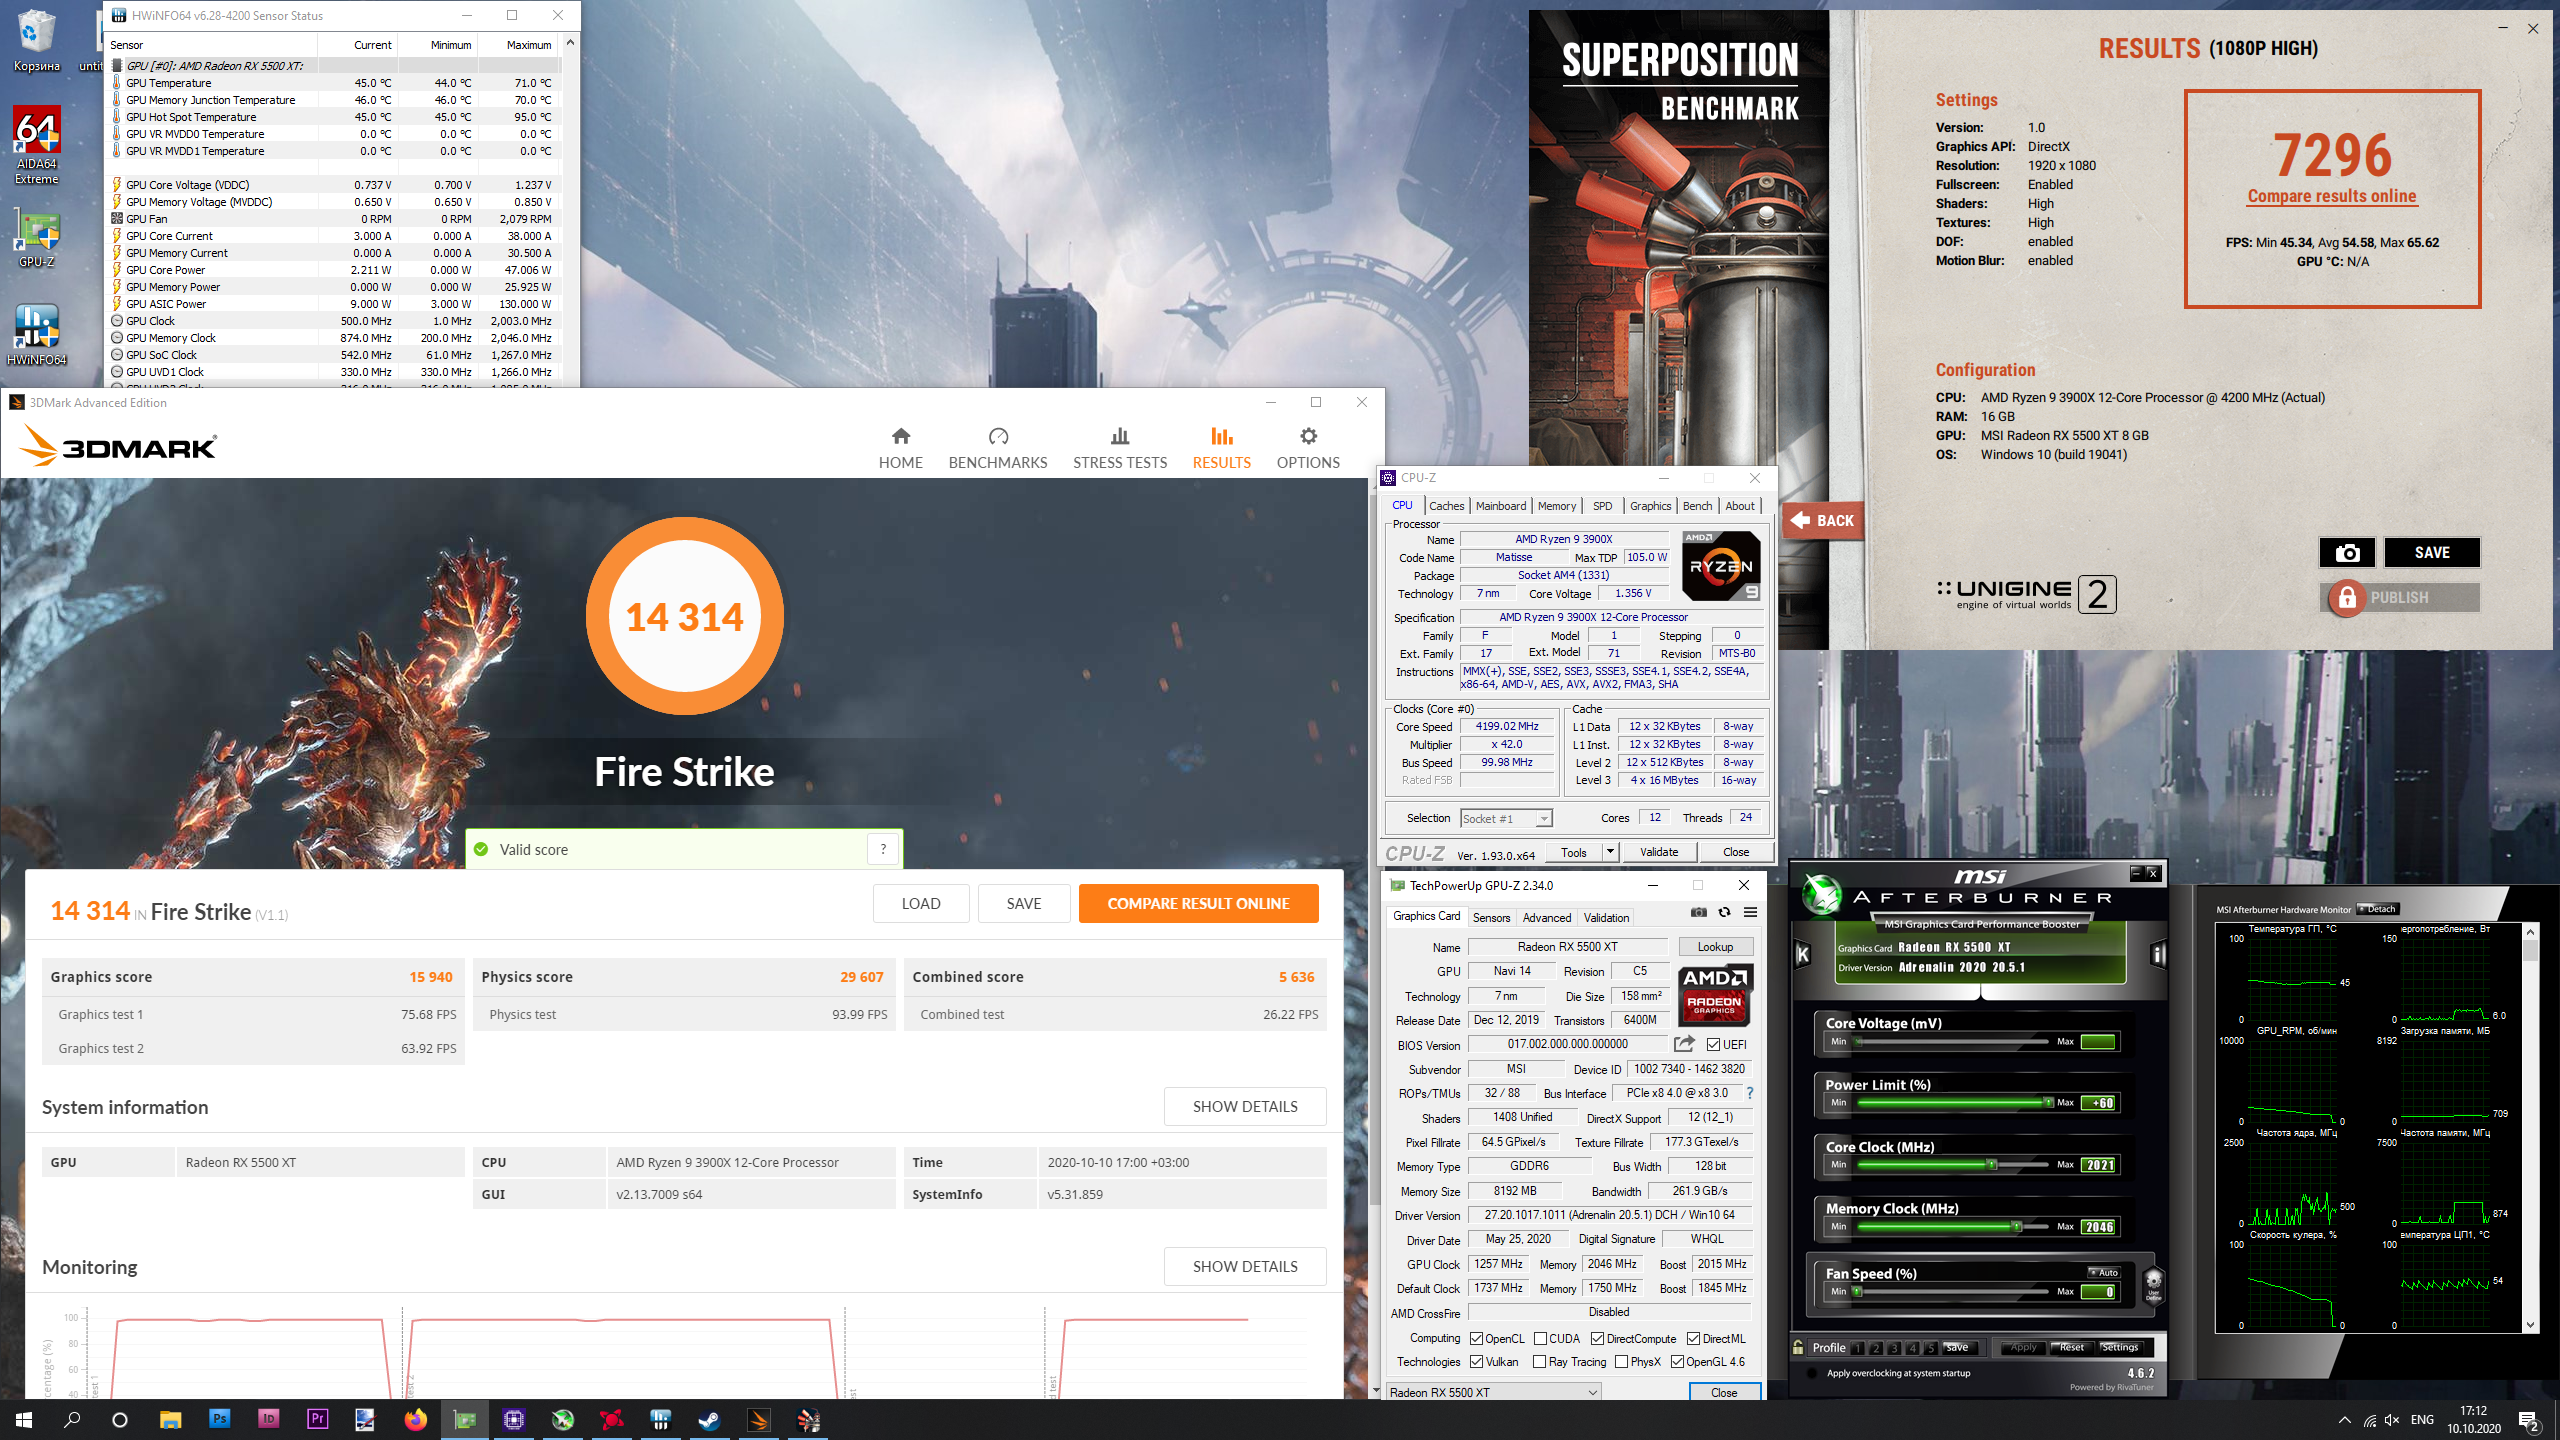The height and width of the screenshot is (1440, 2560).
Task: Open InDesign from taskbar
Action: pyautogui.click(x=268, y=1419)
